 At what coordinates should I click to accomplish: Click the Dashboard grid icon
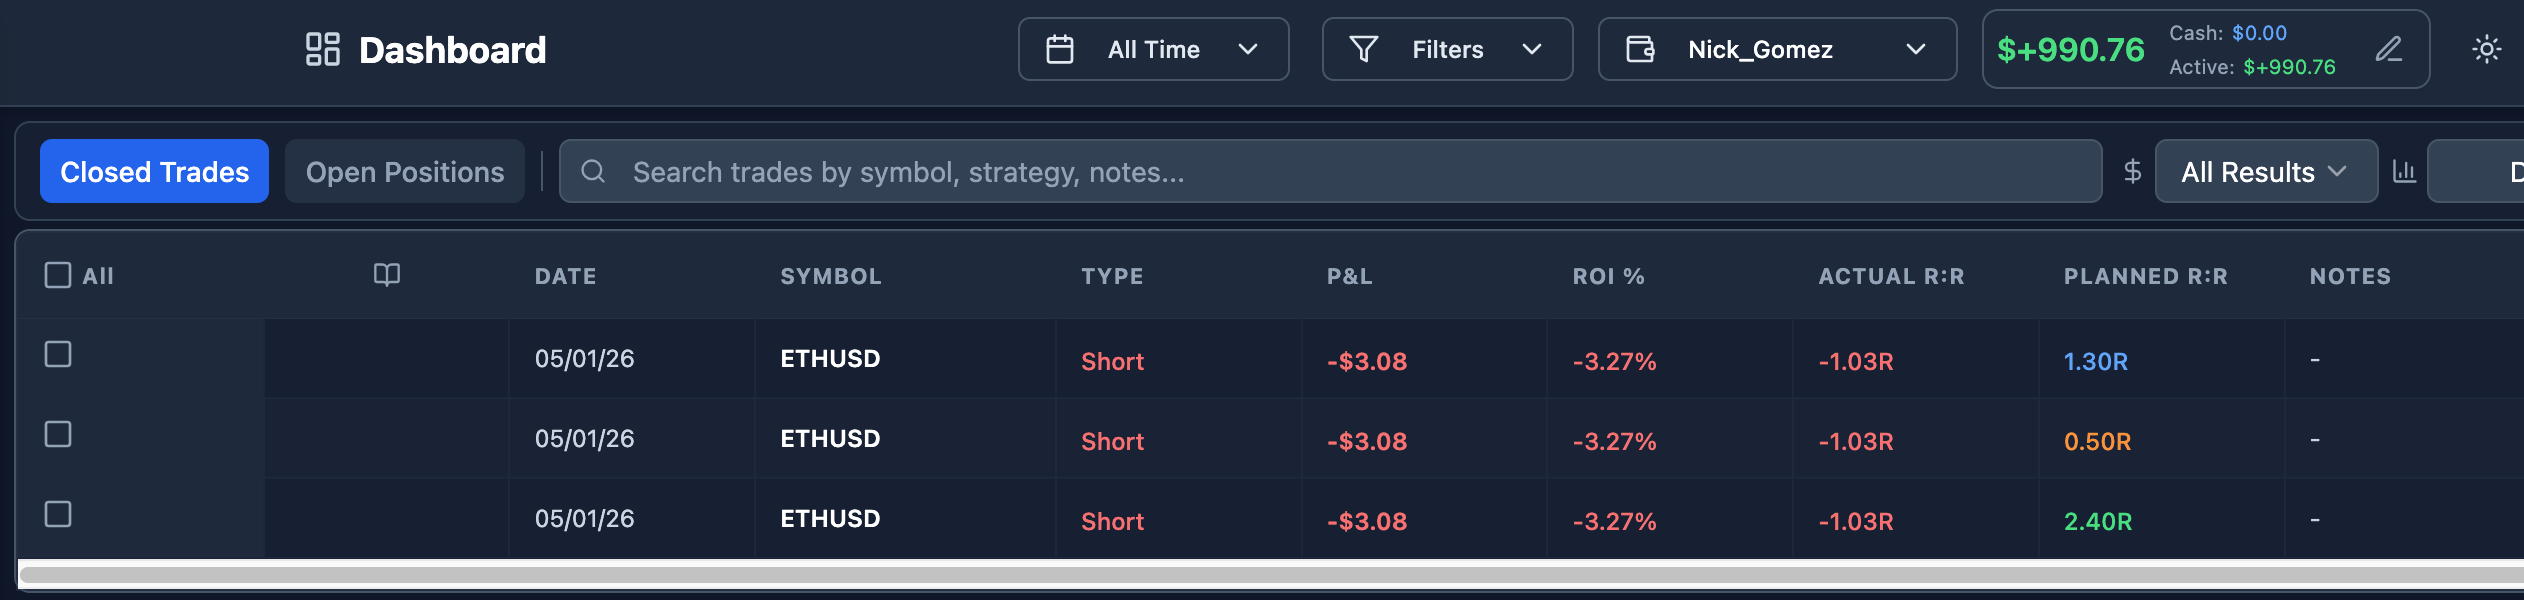(323, 49)
